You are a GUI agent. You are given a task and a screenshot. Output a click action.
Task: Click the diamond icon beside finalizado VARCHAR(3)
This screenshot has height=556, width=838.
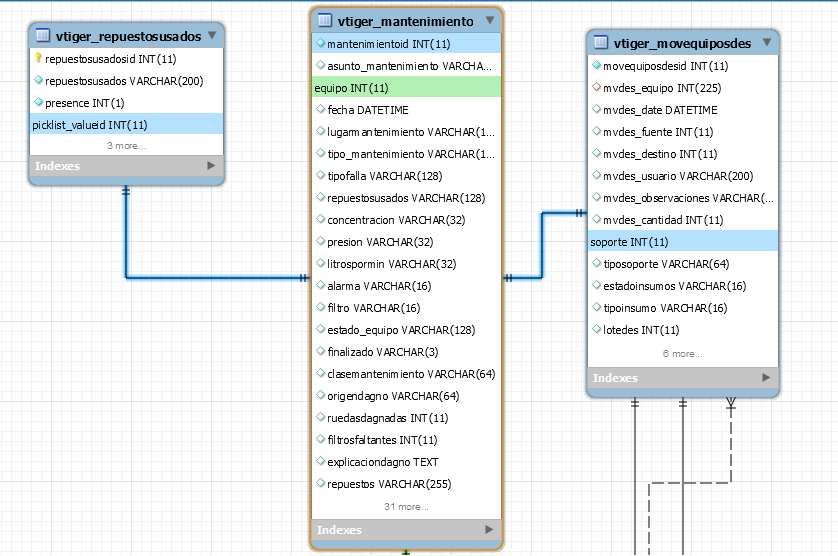click(321, 351)
